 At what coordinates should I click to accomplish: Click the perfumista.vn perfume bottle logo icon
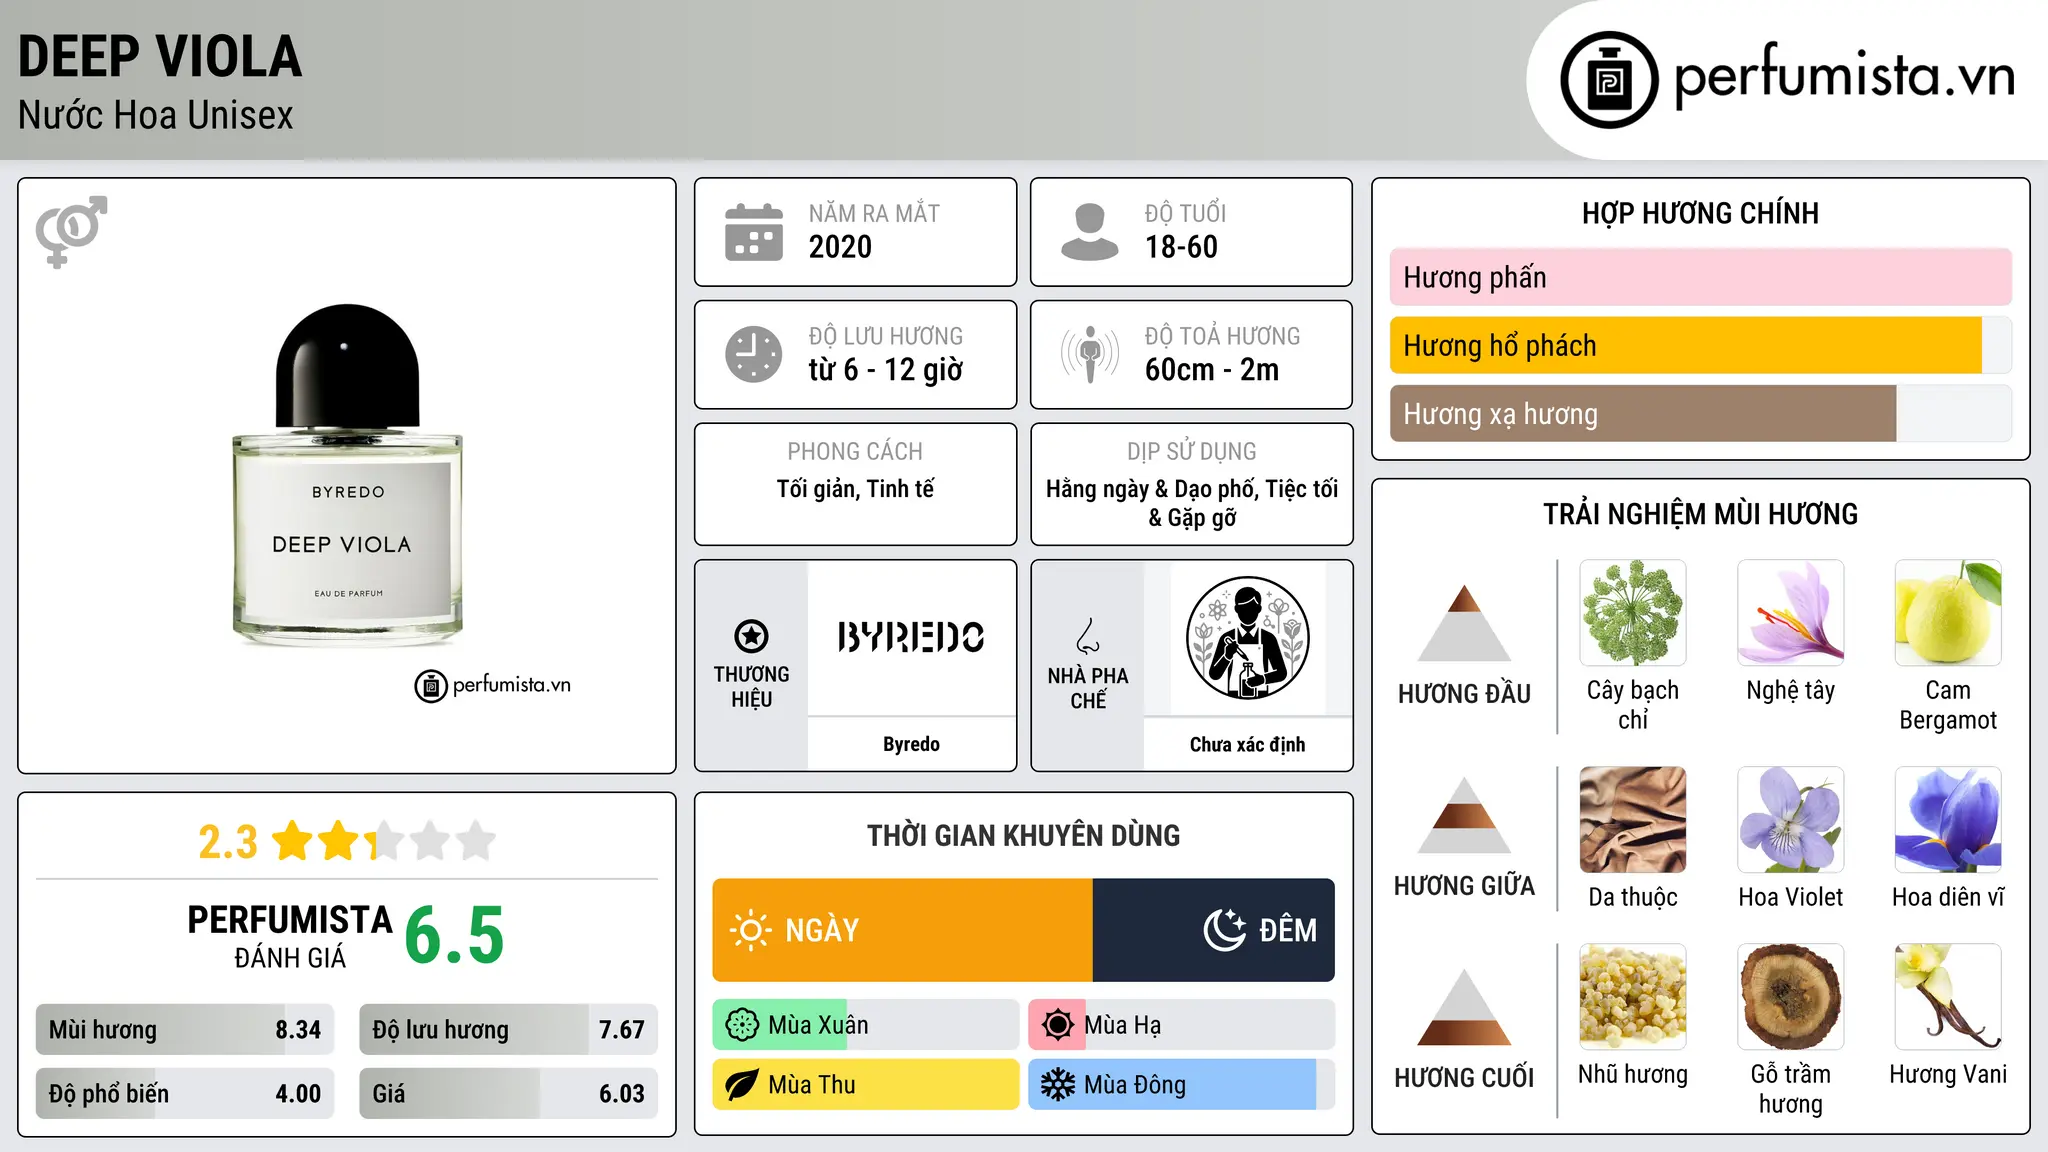1609,80
